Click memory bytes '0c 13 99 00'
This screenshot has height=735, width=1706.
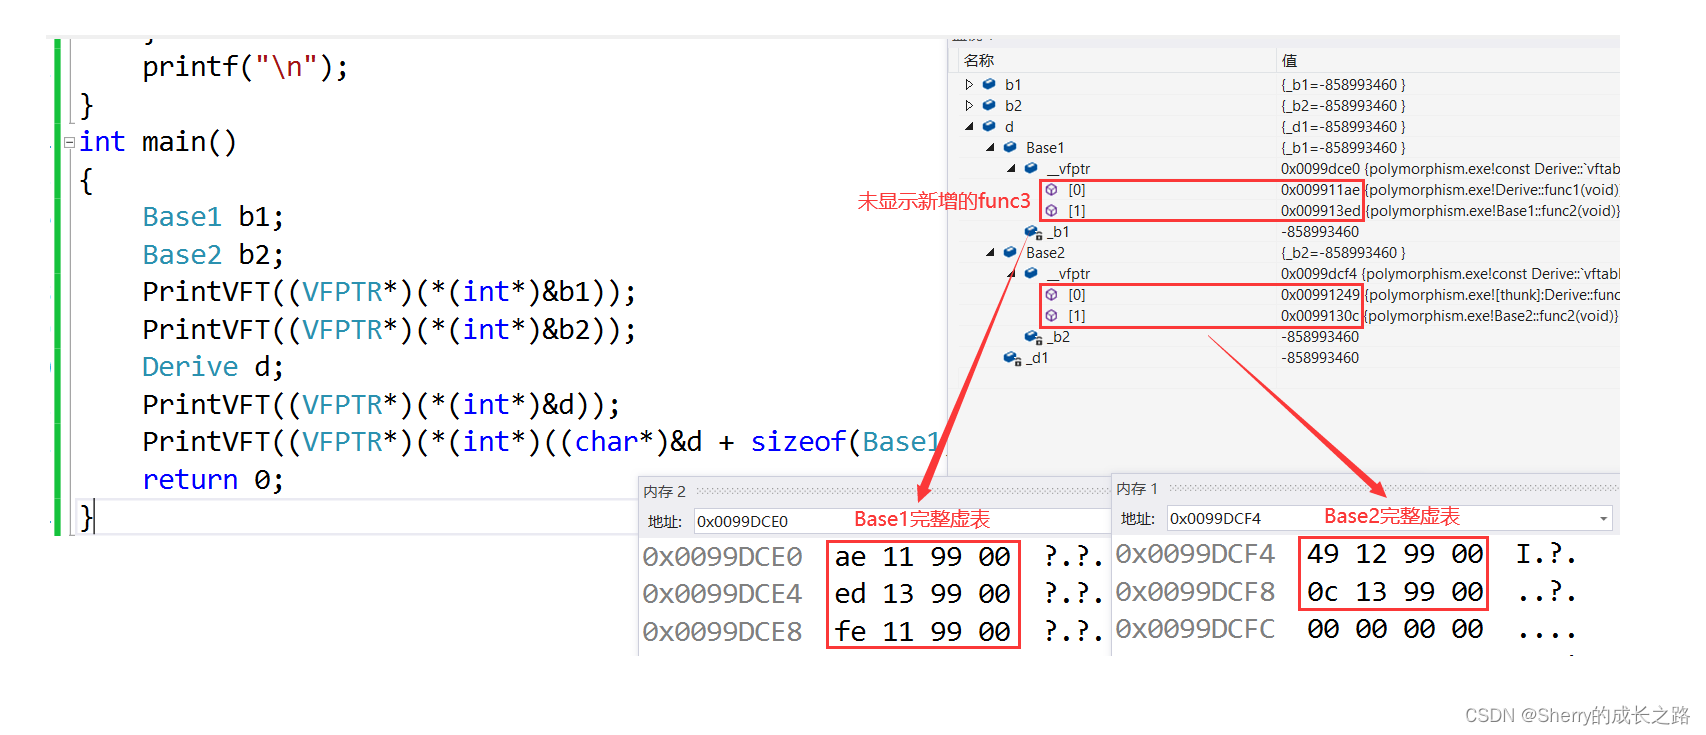(1395, 592)
